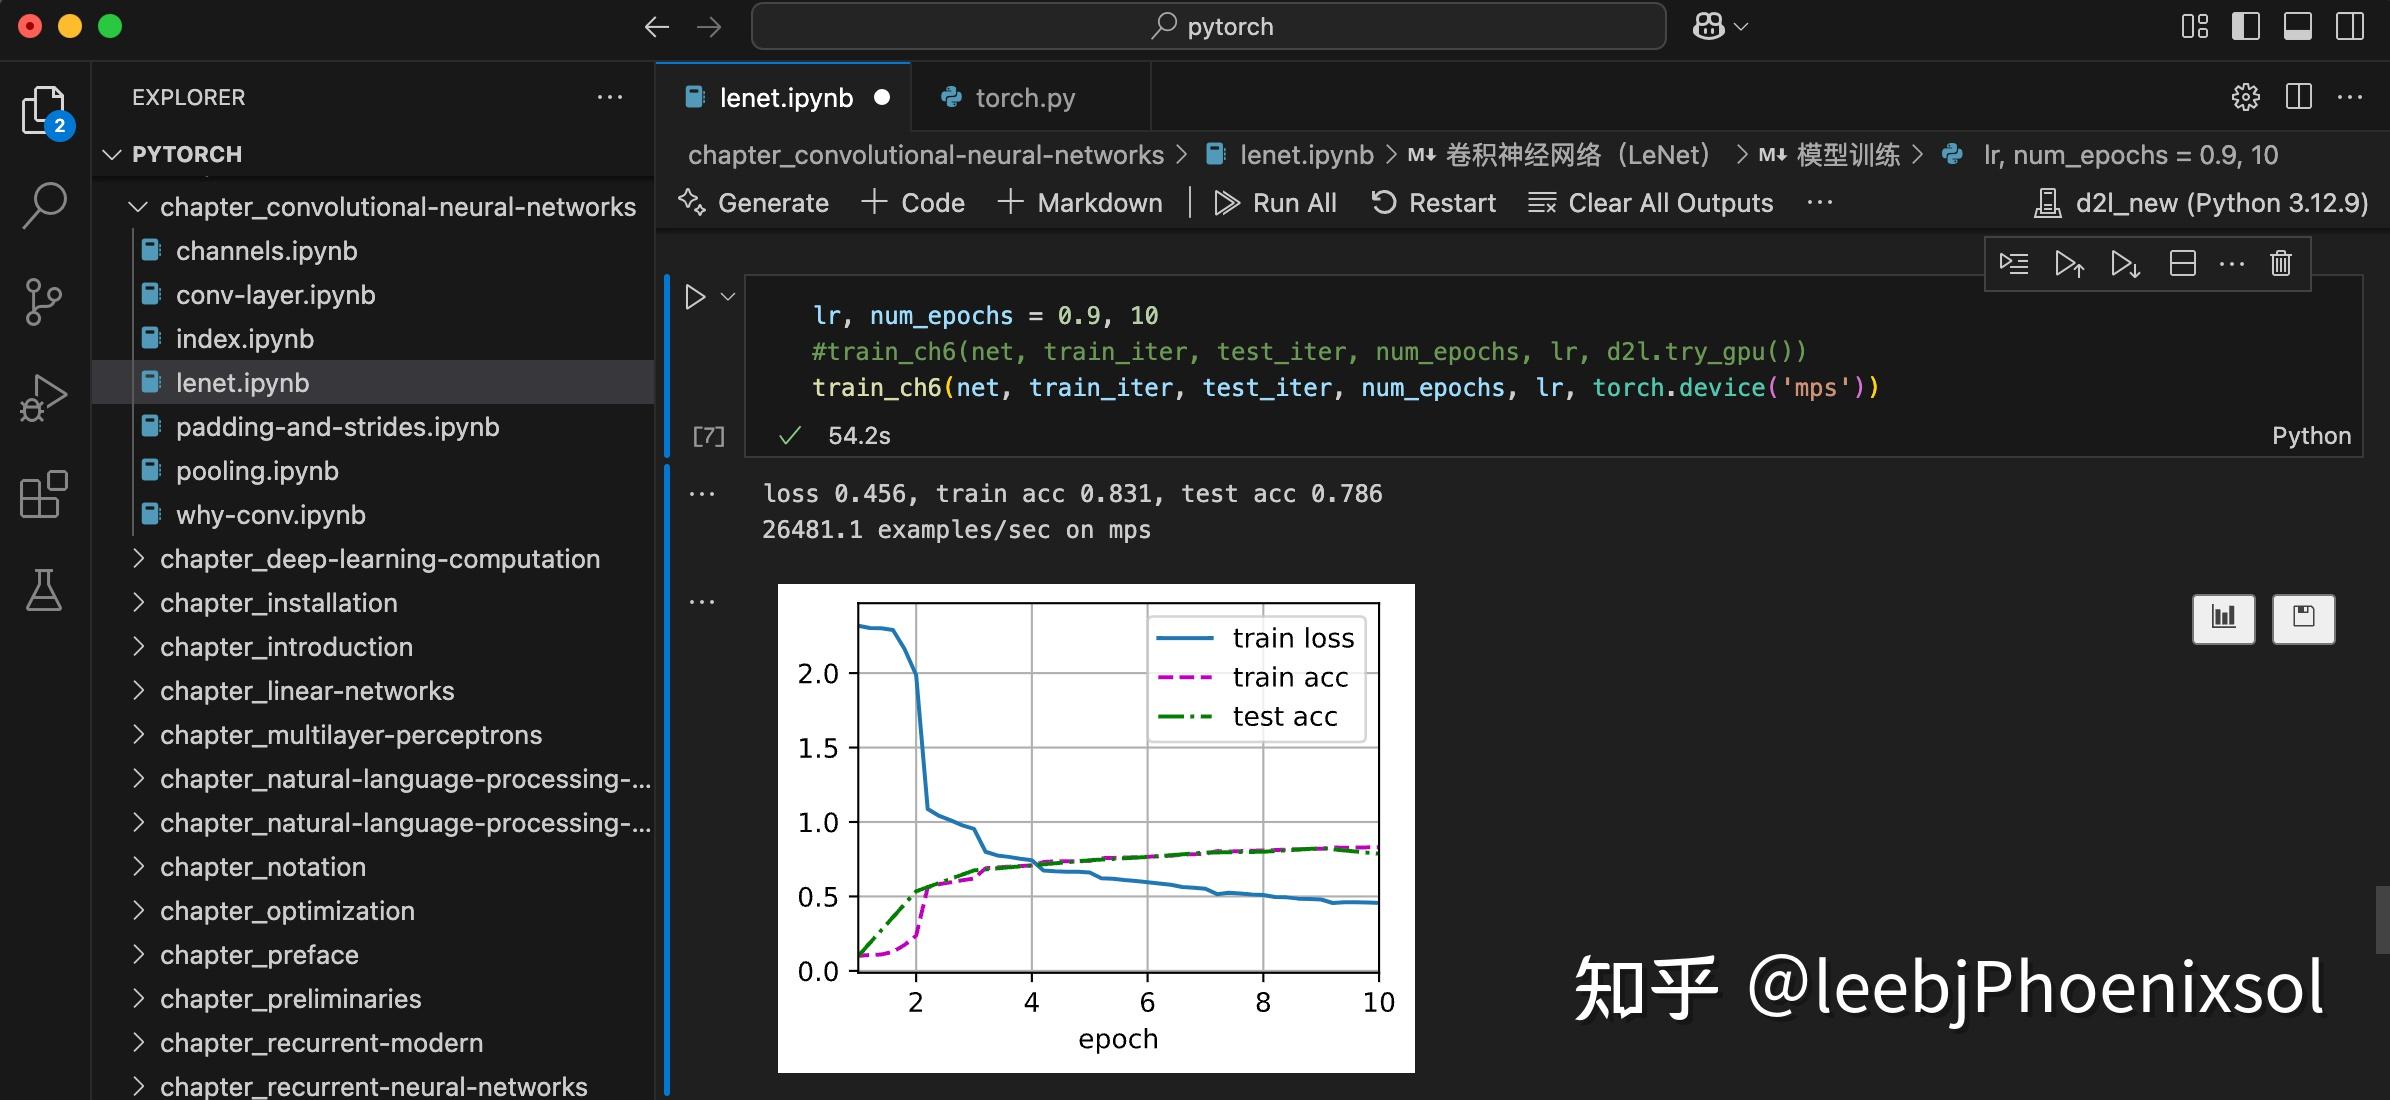Screen dimensions: 2390x1100
Task: Open the Testing flask view
Action: (x=42, y=590)
